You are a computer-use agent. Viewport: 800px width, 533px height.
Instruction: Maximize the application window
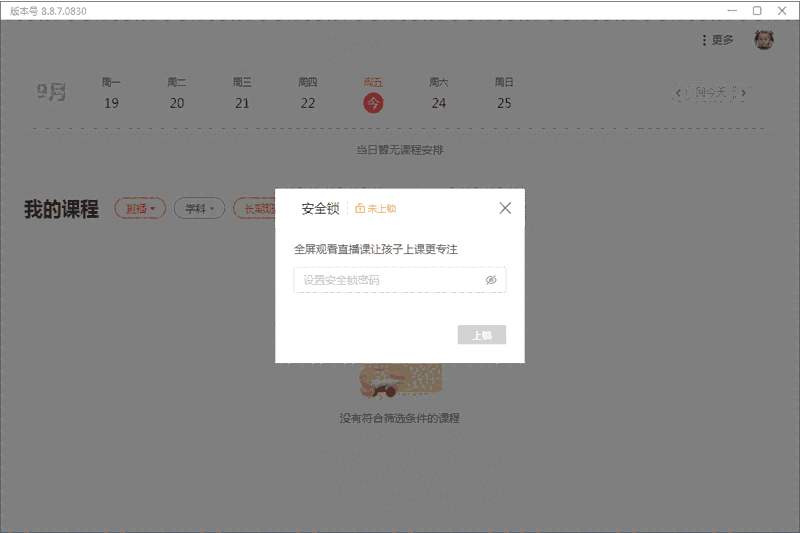pos(757,11)
